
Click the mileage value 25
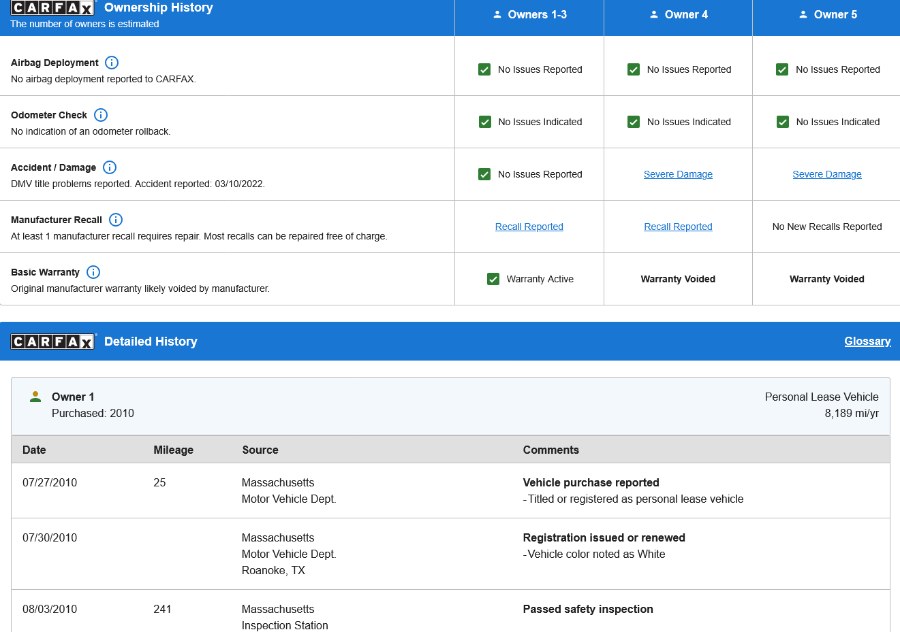(160, 483)
